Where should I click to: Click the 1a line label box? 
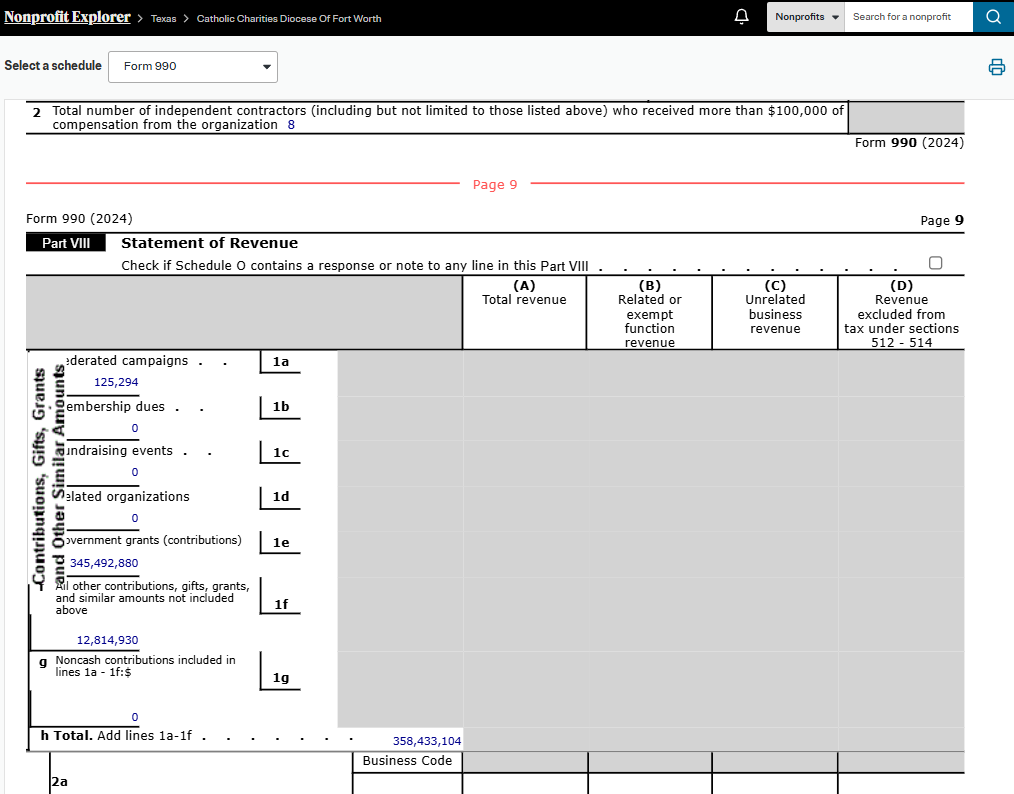[281, 362]
